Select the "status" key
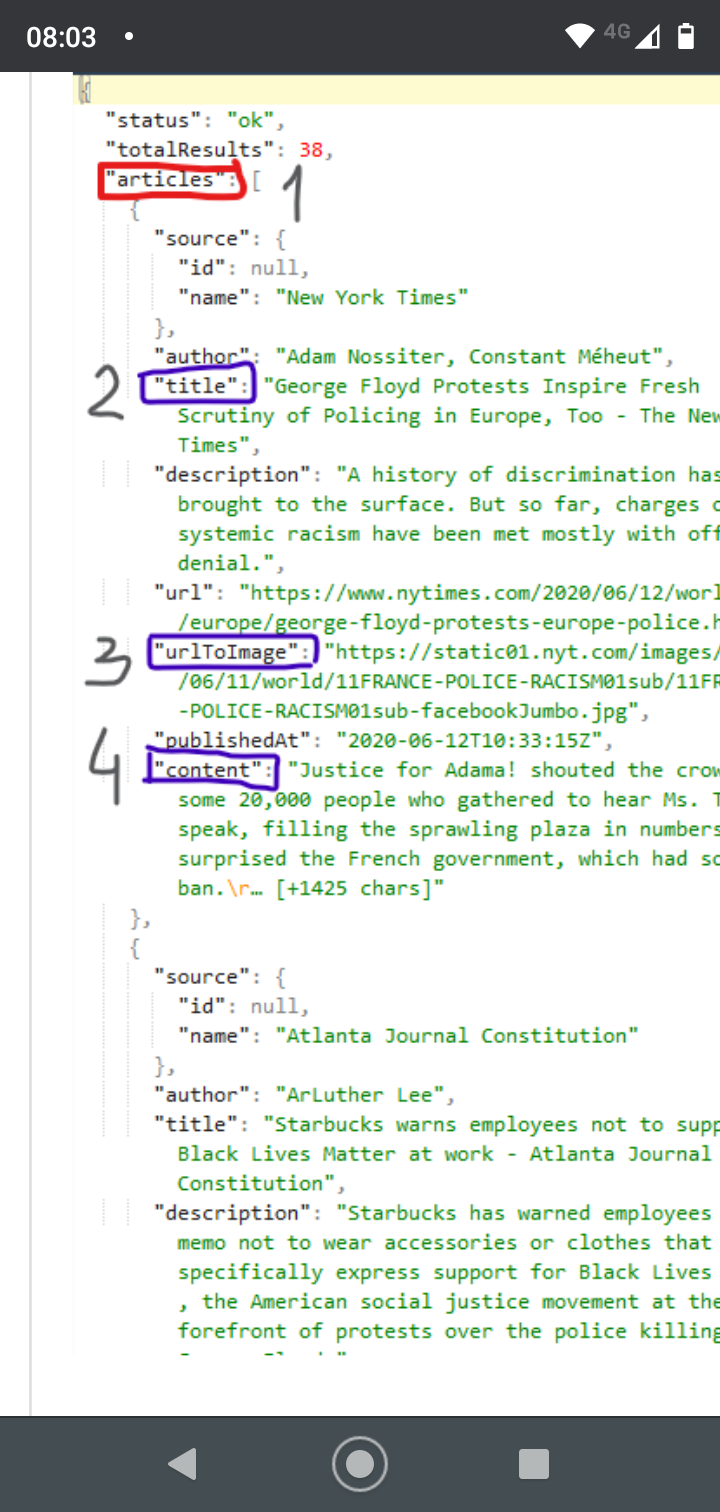The image size is (720, 1512). tap(153, 121)
